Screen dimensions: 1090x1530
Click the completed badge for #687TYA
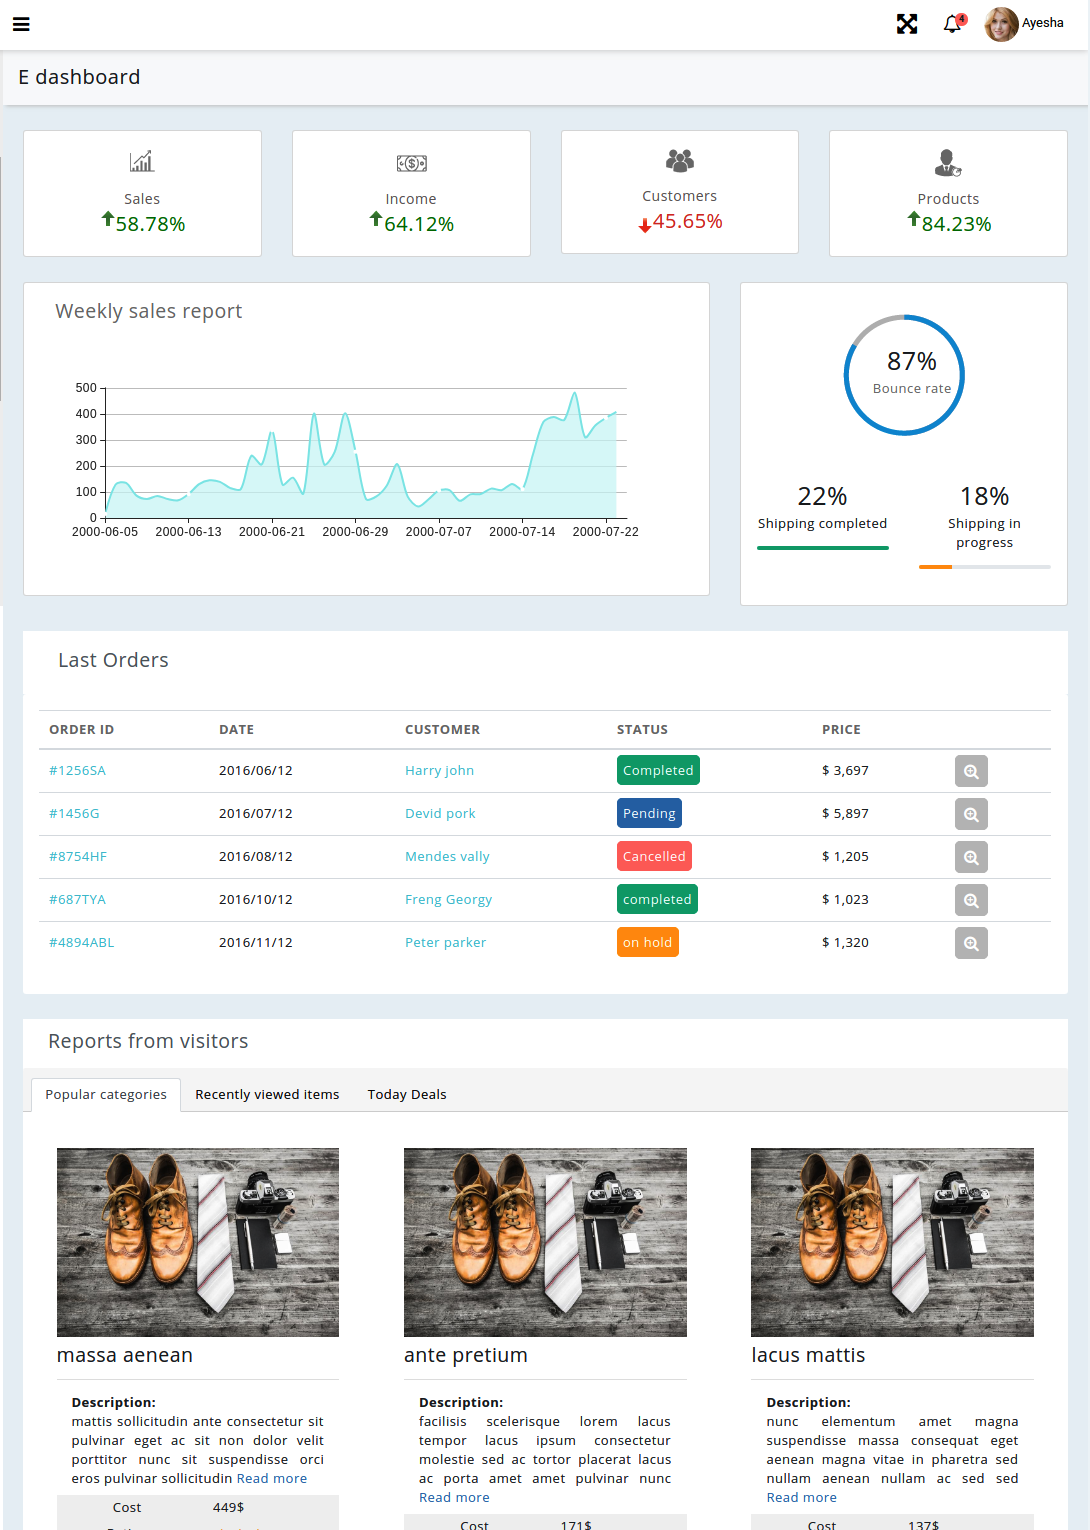657,900
